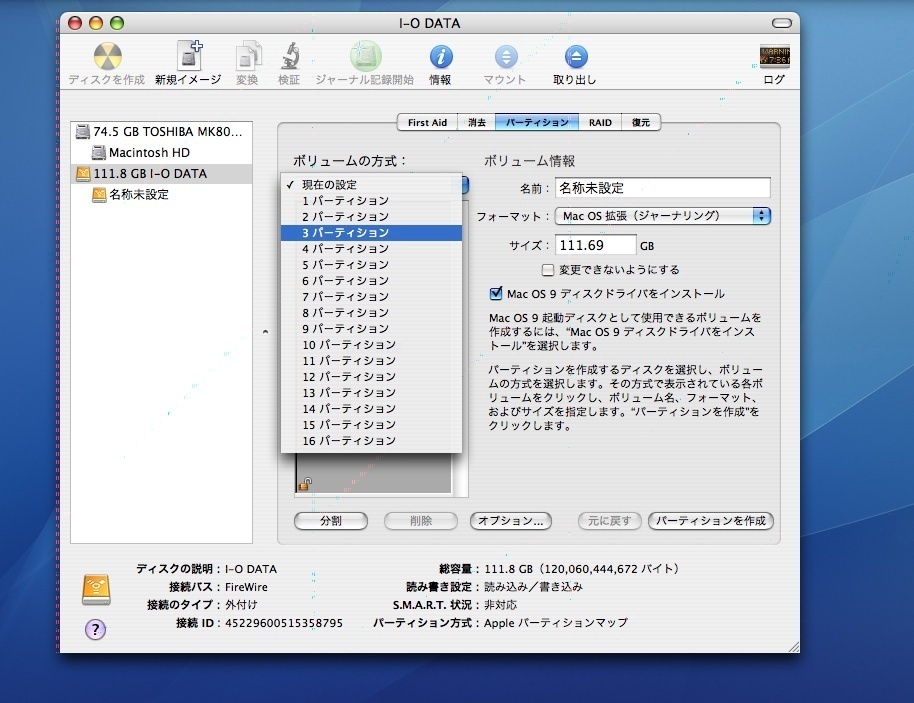Click the オプション… options button
Image resolution: width=914 pixels, height=703 pixels.
511,521
